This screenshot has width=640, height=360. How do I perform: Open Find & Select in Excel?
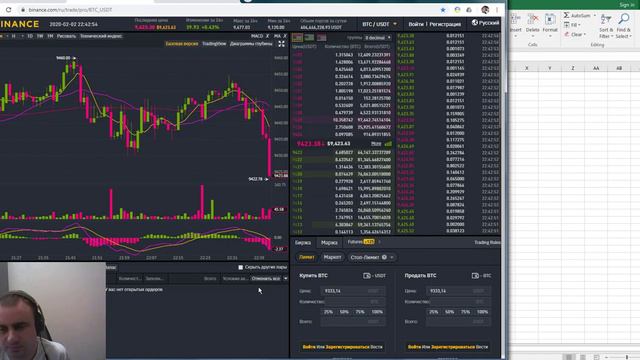point(623,26)
